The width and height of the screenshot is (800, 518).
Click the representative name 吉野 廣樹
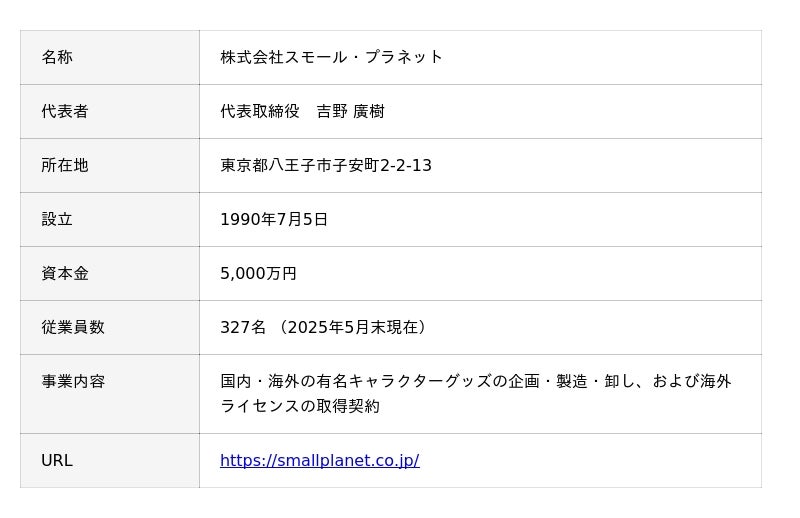350,111
